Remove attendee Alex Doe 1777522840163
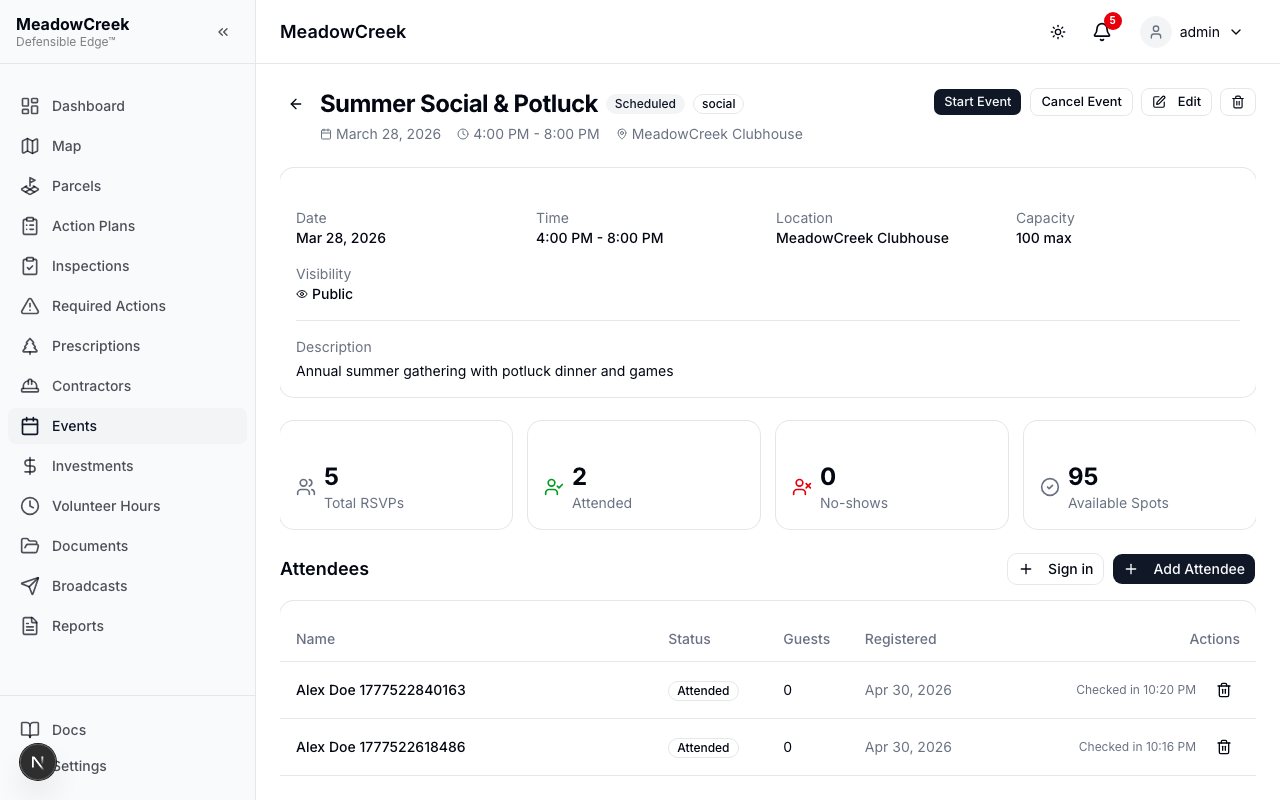Image resolution: width=1280 pixels, height=800 pixels. coord(1223,690)
